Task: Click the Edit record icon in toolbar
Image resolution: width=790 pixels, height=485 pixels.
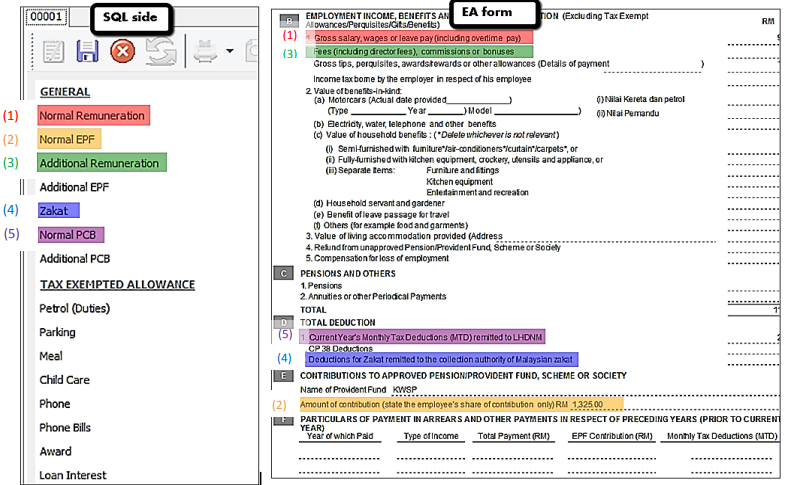Action: (x=54, y=52)
